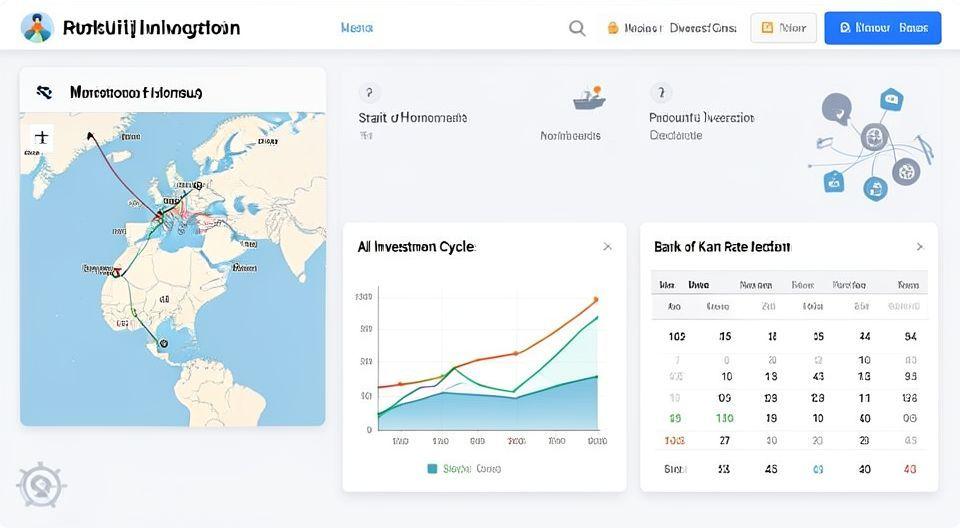
Task: Click the user avatar logo in header
Action: click(x=37, y=28)
